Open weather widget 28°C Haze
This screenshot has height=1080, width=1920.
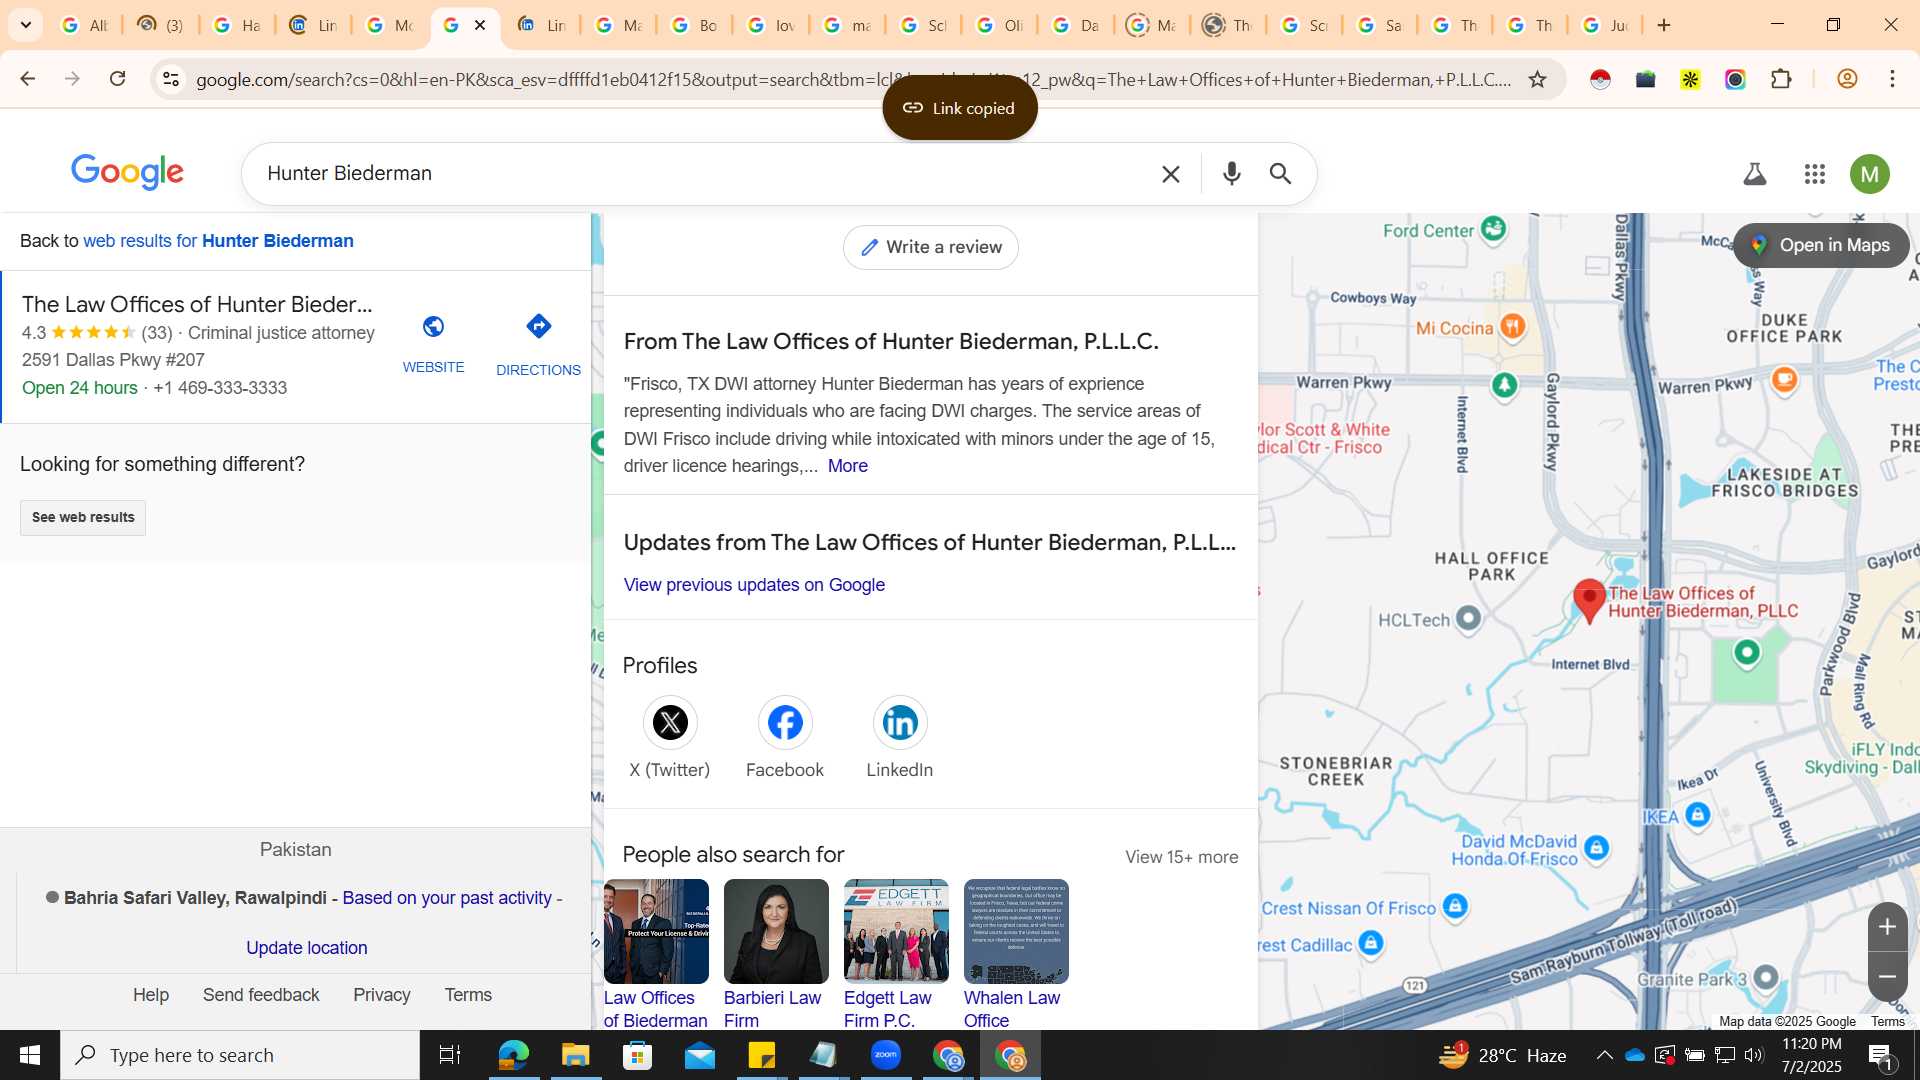[x=1503, y=1055]
